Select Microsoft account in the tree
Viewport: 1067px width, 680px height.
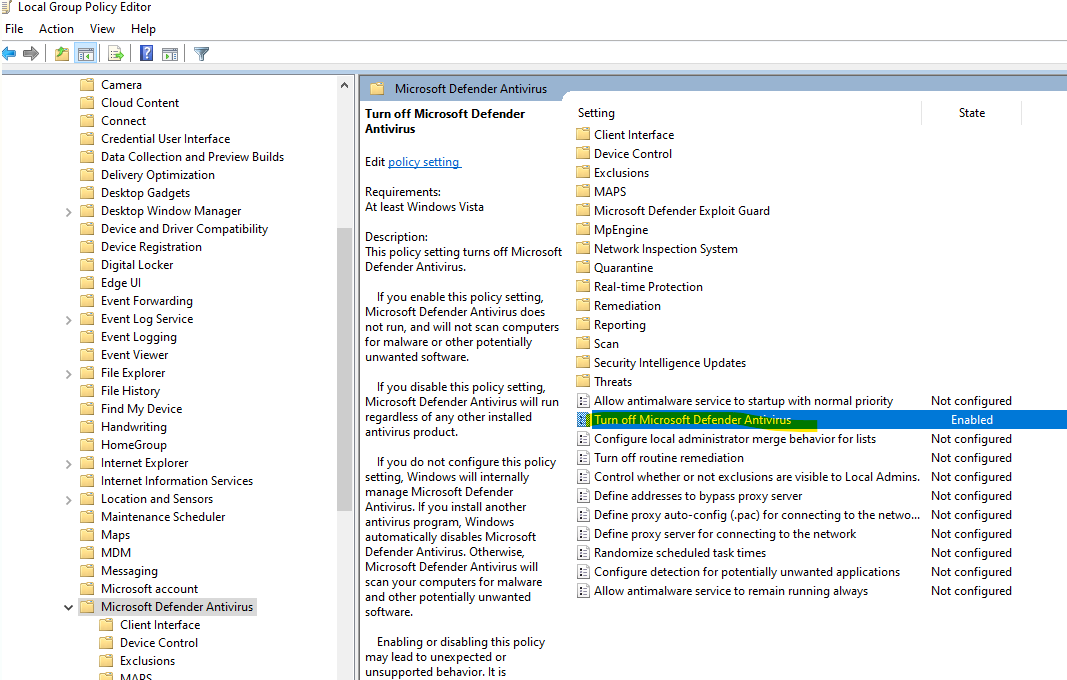(x=150, y=589)
